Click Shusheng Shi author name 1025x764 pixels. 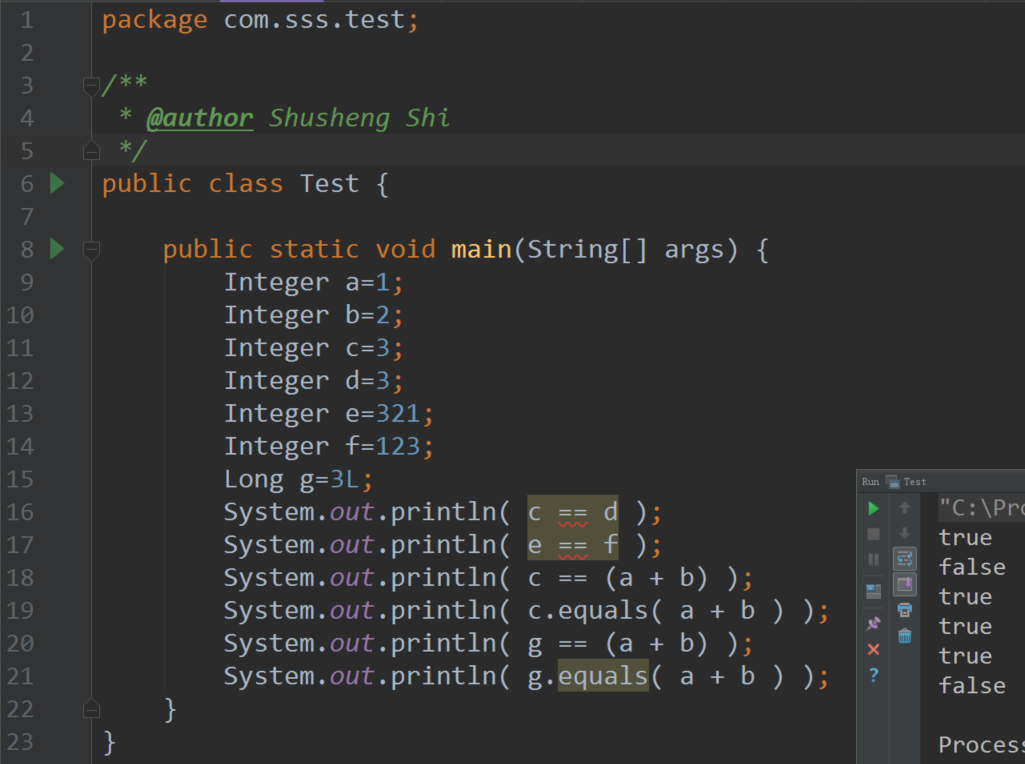point(360,118)
